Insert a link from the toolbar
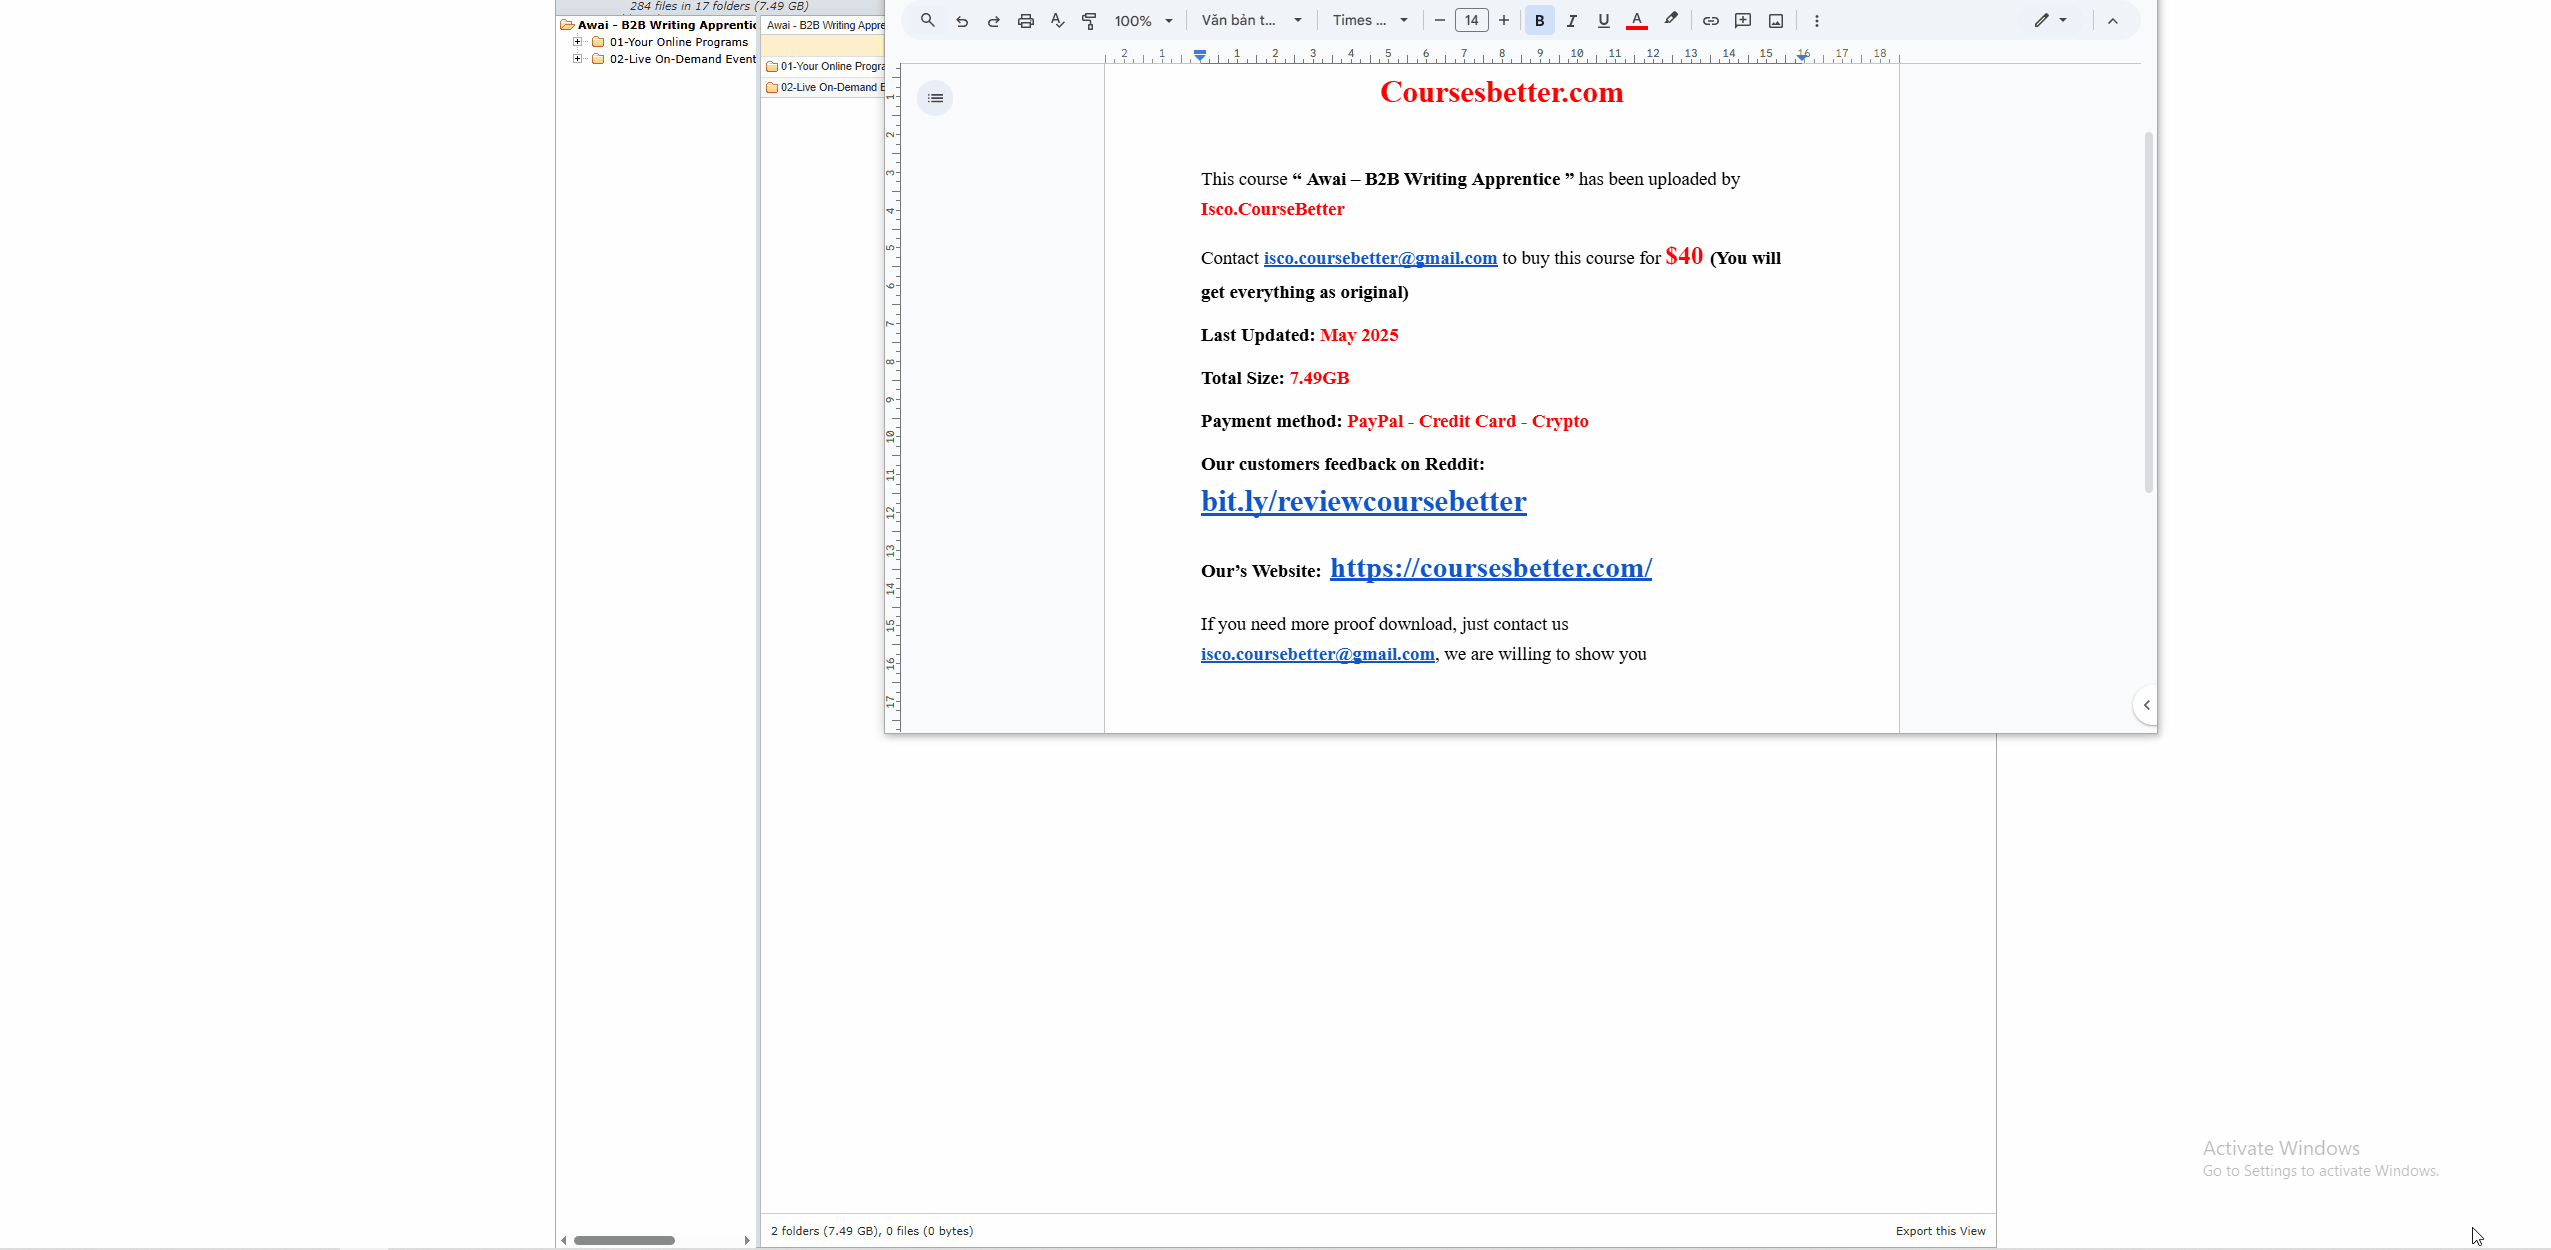Image resolution: width=2551 pixels, height=1250 pixels. pos(1710,20)
